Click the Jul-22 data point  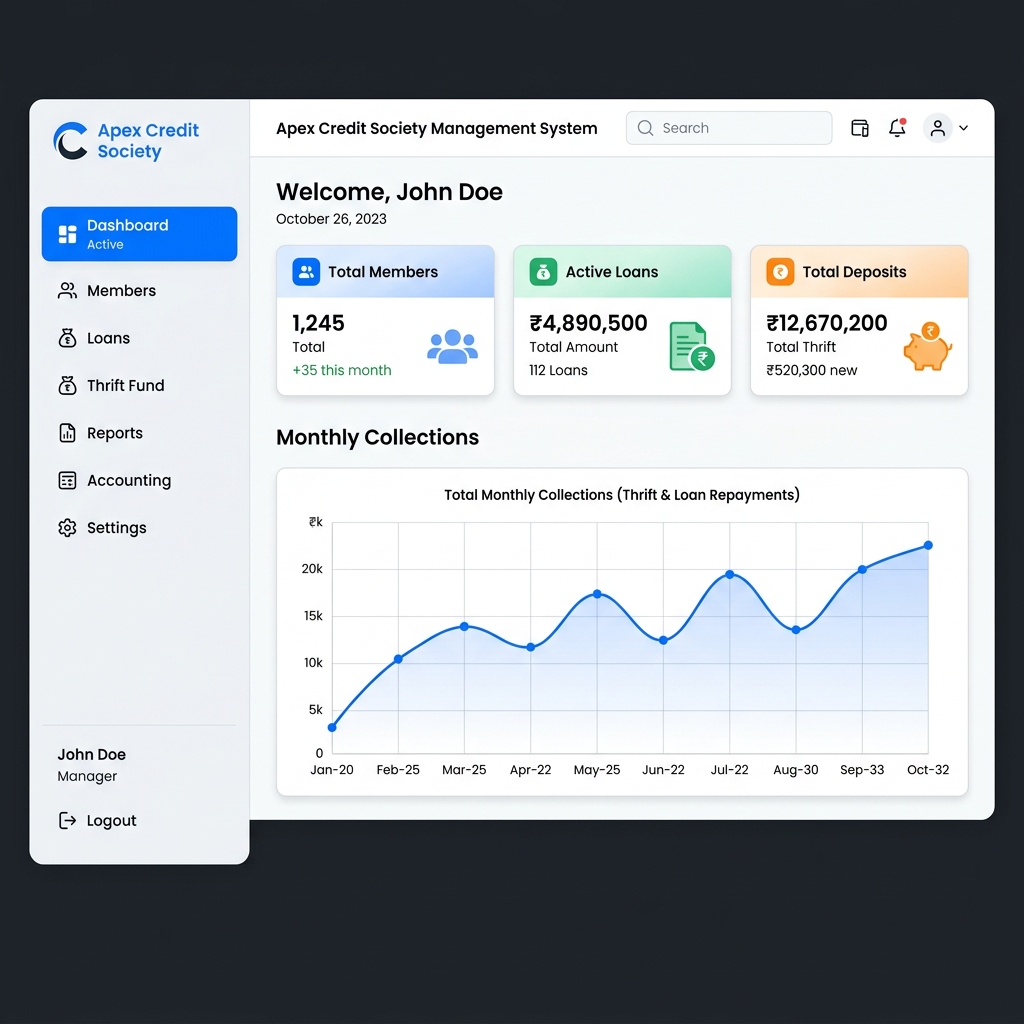[x=729, y=574]
